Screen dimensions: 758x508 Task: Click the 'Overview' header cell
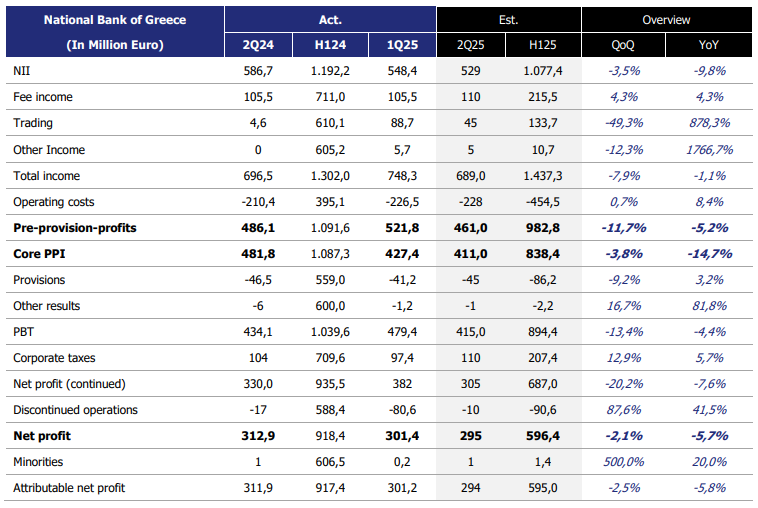tap(667, 19)
